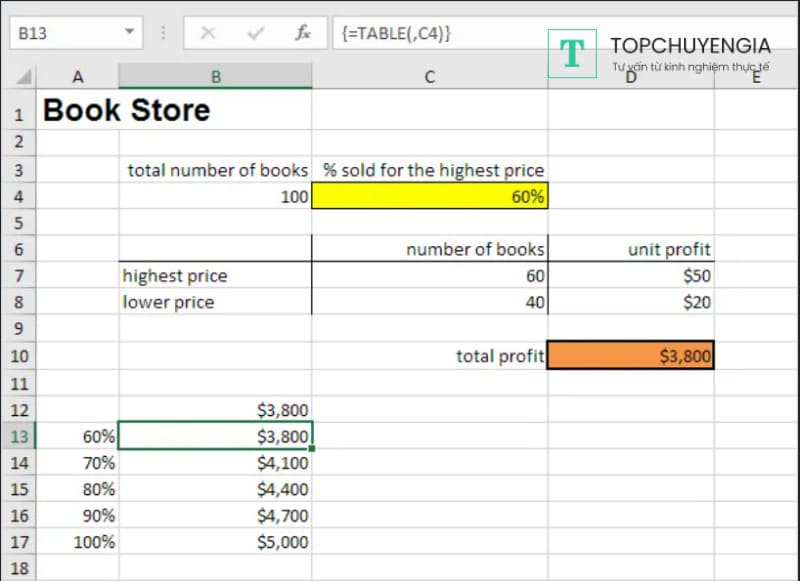Select row 4 header
This screenshot has height=581, width=800.
pos(19,197)
